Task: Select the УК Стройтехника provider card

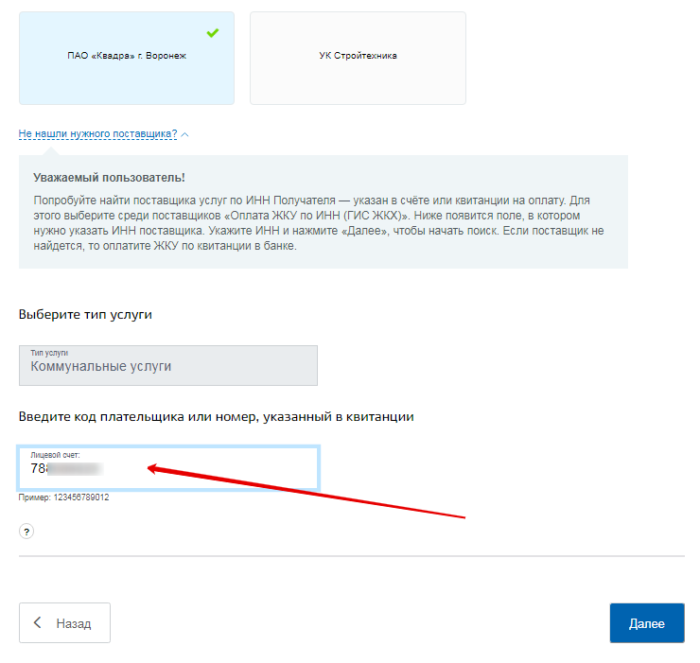Action: [358, 58]
